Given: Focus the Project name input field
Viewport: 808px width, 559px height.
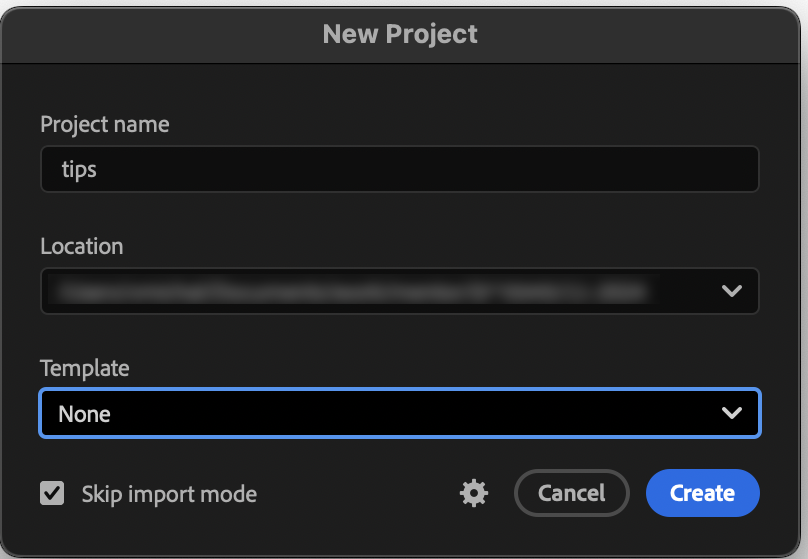Looking at the screenshot, I should (400, 169).
